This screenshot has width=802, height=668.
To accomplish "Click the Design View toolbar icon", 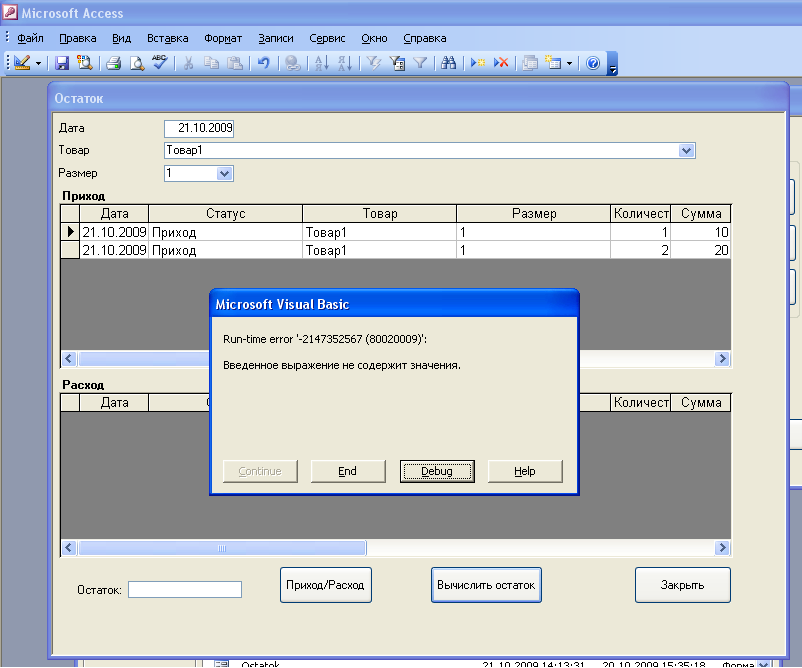I will coord(22,63).
